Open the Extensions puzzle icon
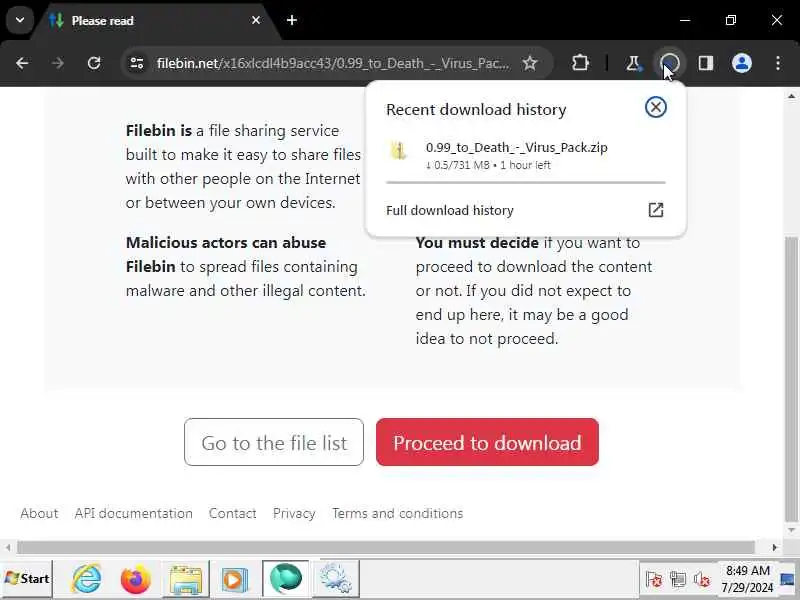This screenshot has width=800, height=600. [x=580, y=63]
